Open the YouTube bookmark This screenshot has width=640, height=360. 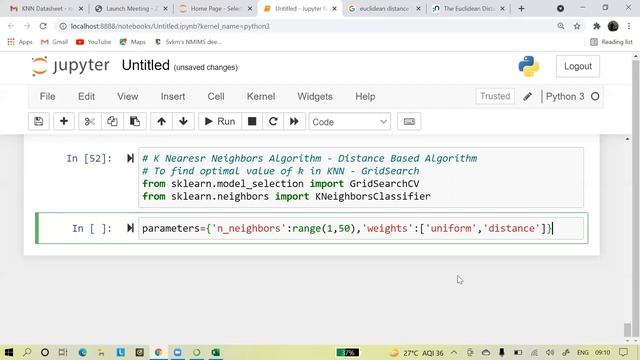93,42
